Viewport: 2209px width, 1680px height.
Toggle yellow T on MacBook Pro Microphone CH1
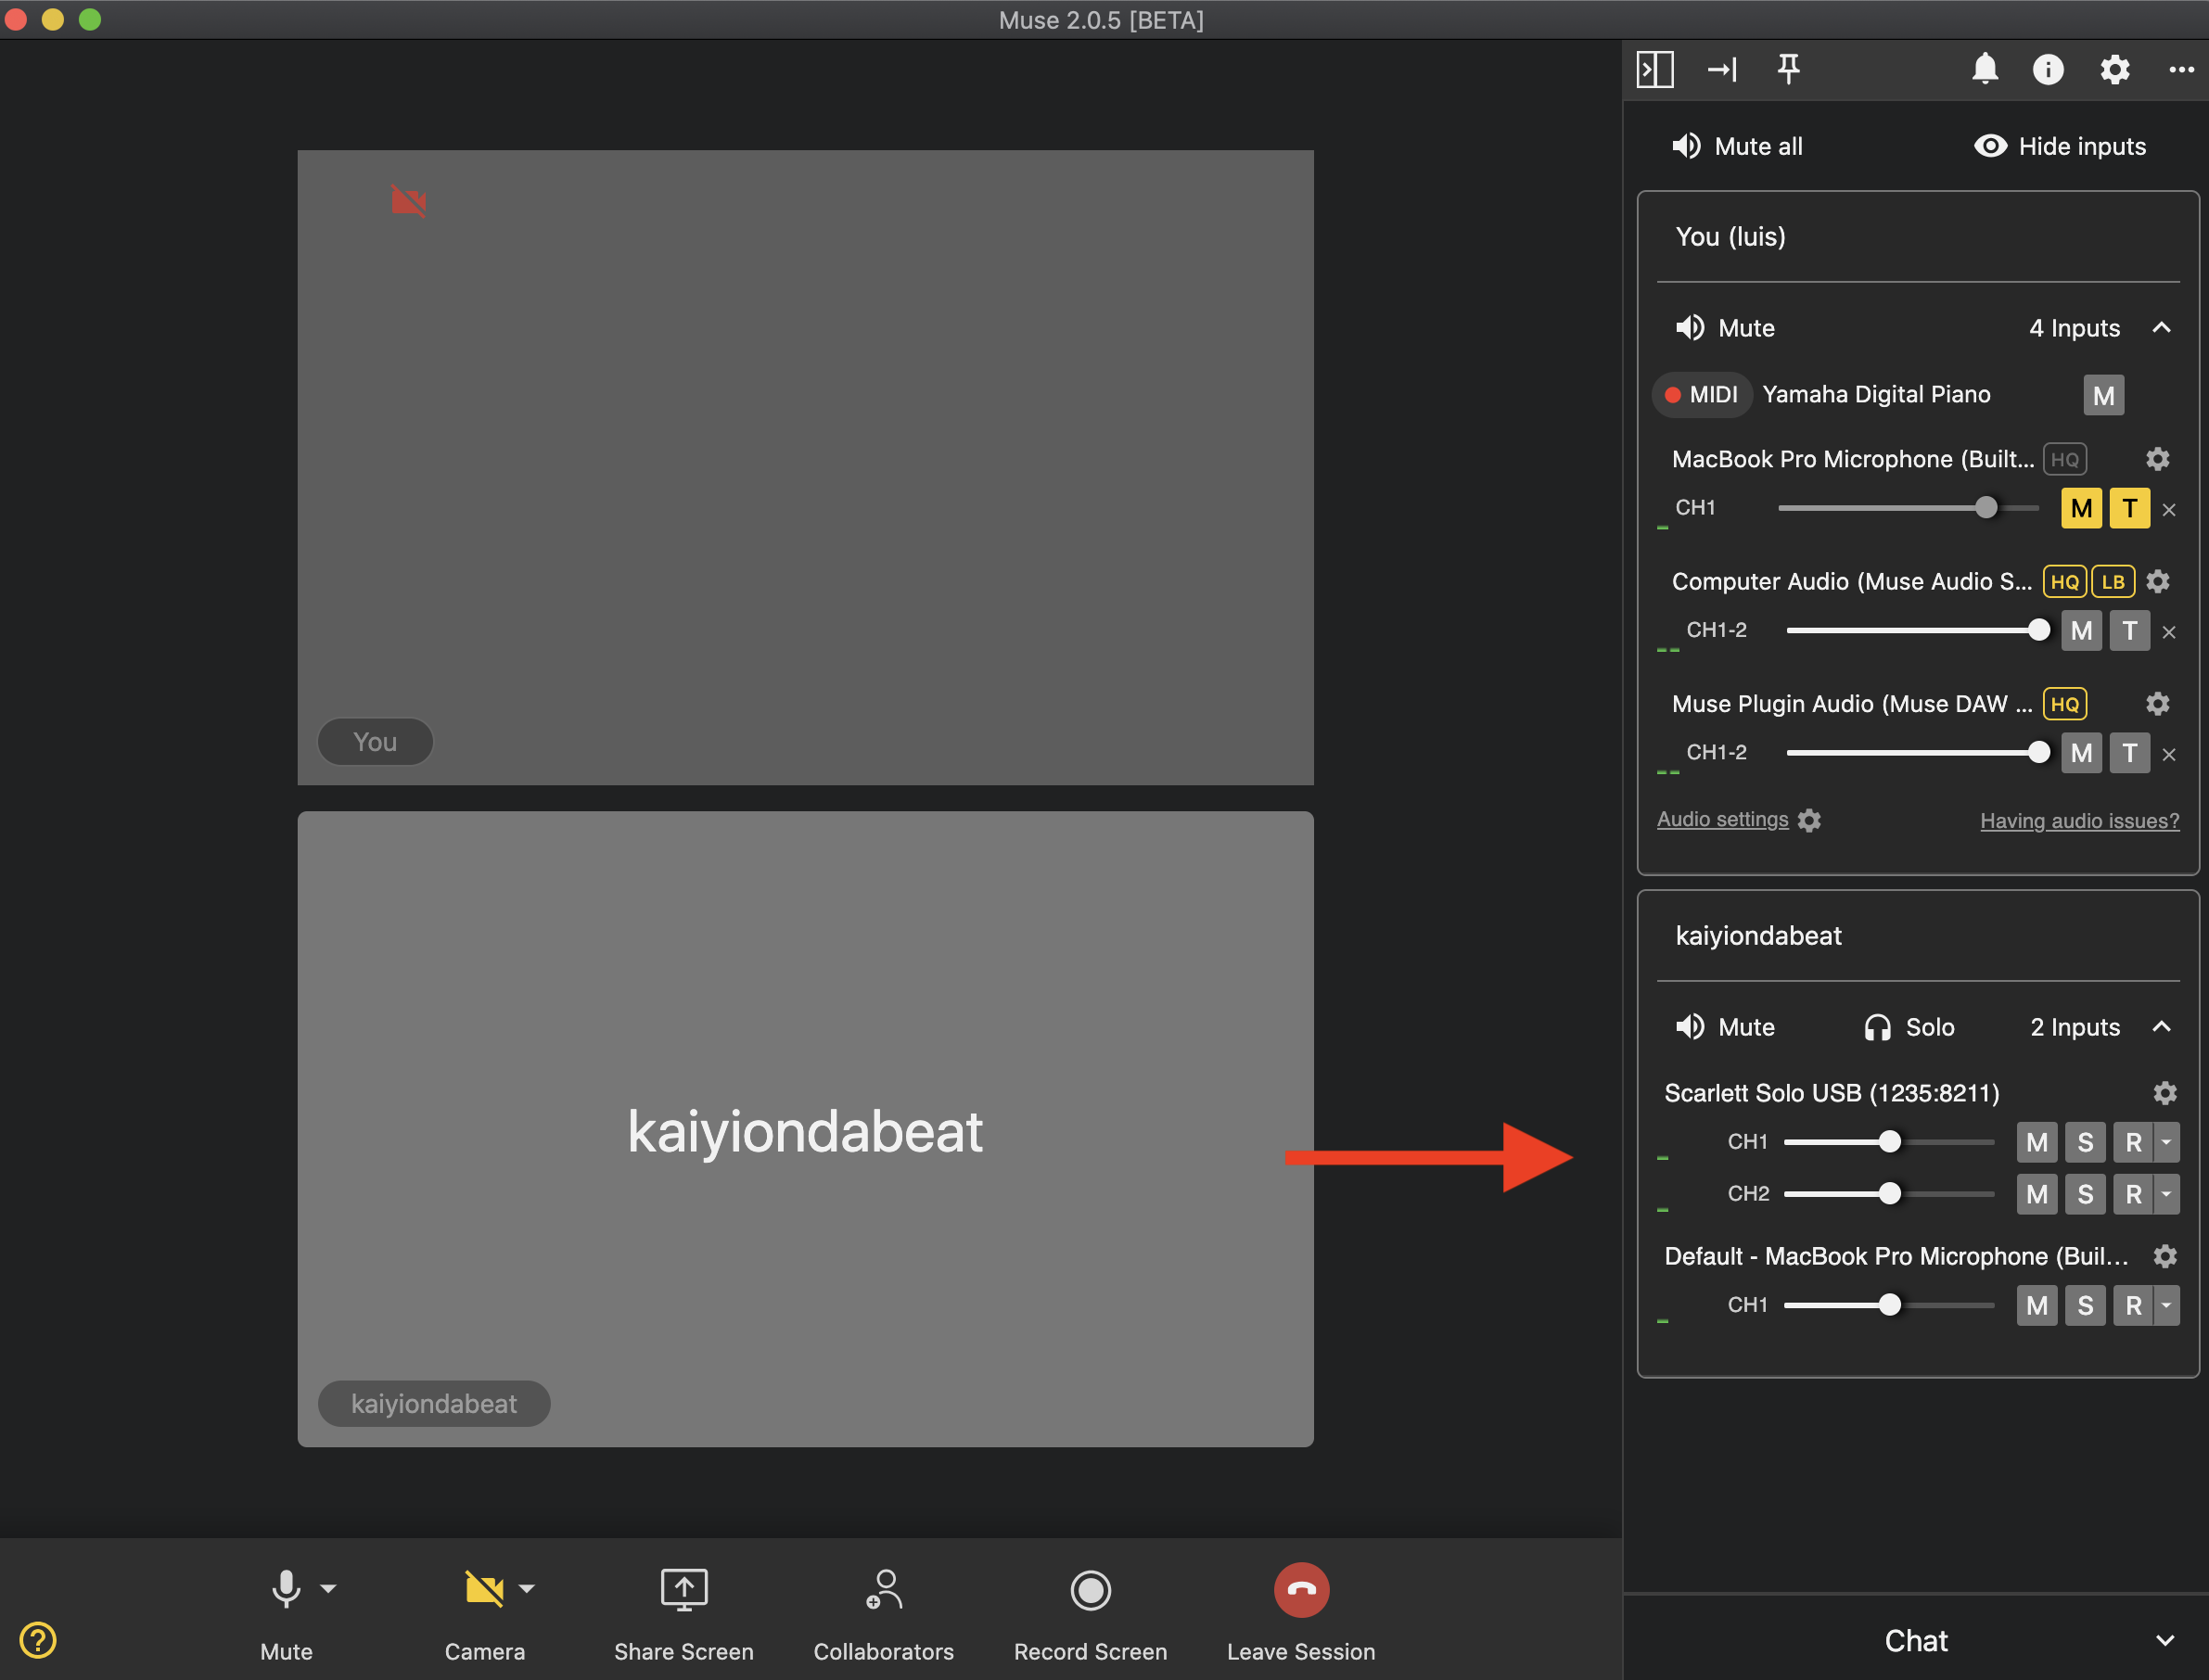pos(2130,508)
